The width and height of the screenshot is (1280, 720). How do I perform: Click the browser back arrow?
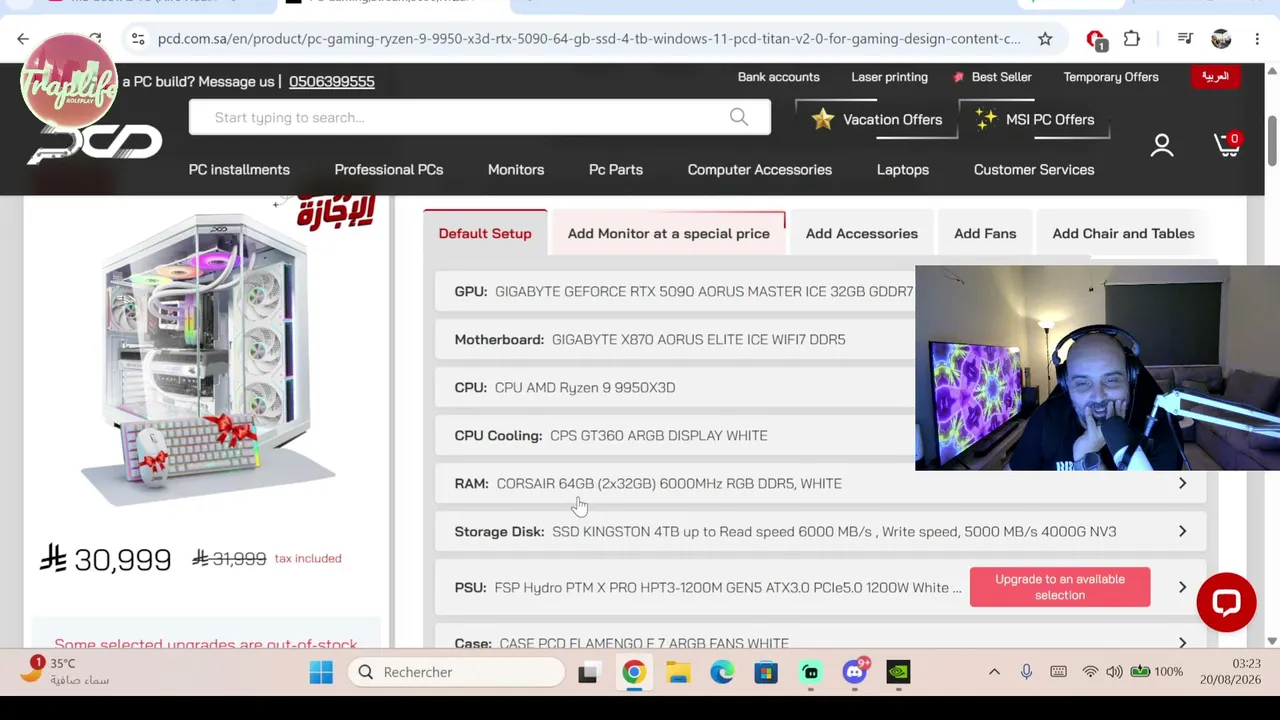pos(23,39)
